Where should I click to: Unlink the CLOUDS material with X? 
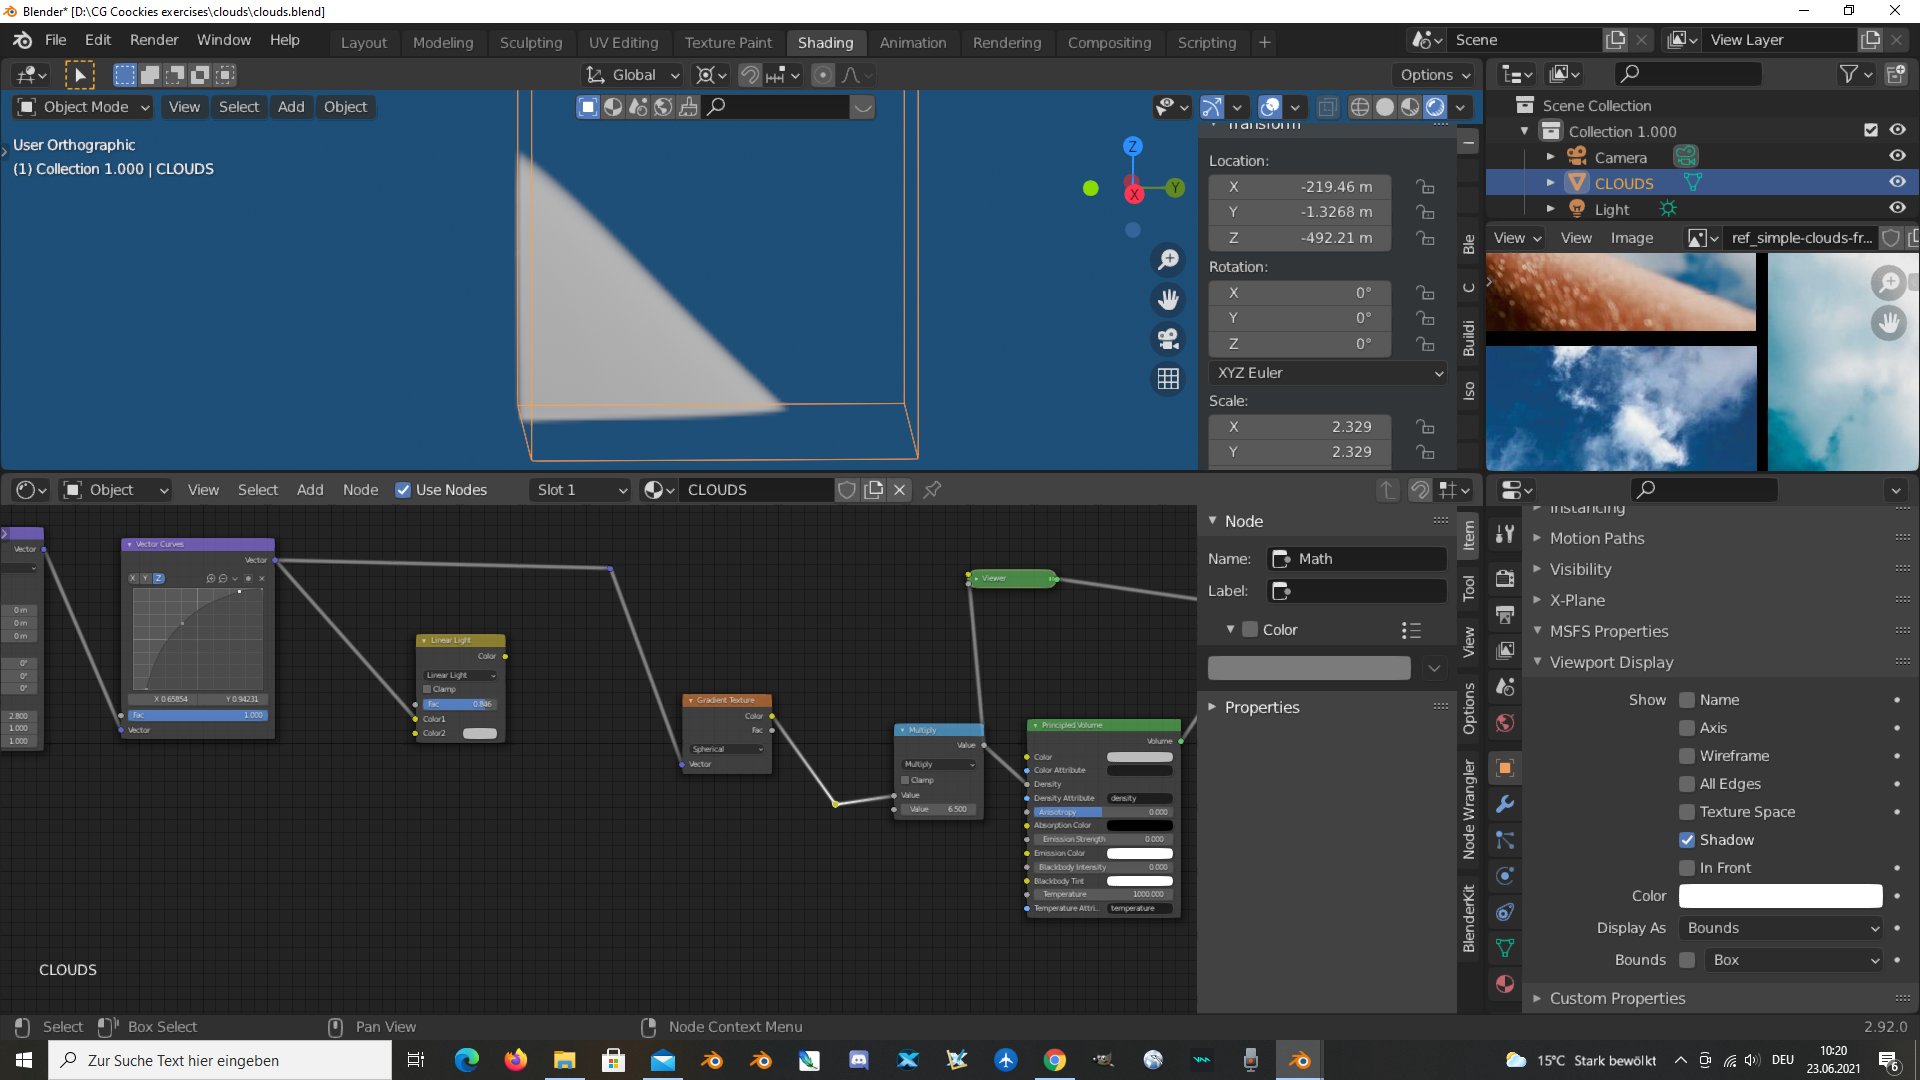coord(899,490)
